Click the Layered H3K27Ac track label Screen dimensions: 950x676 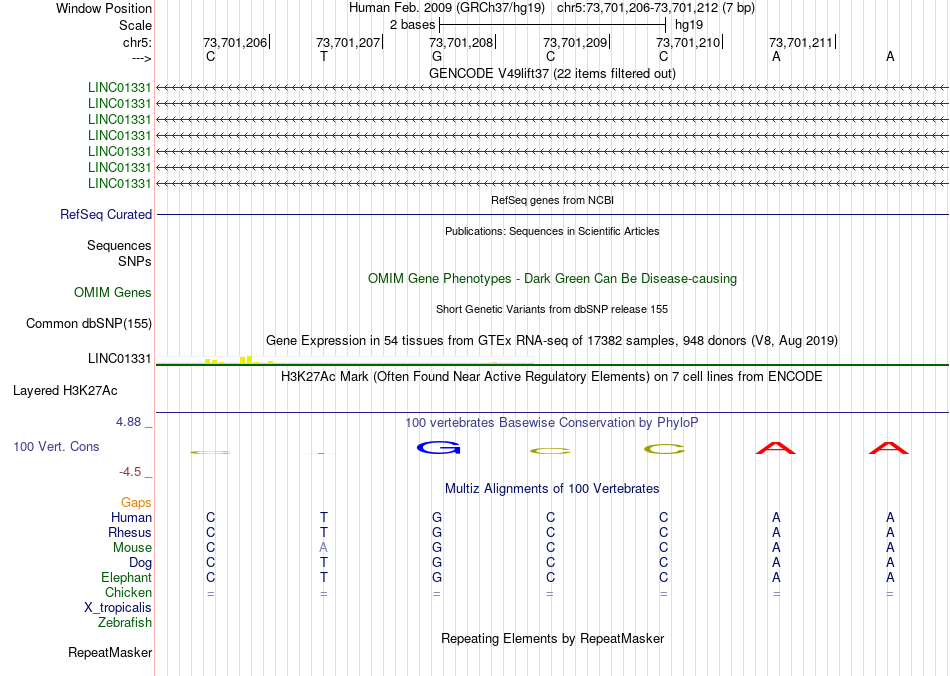[x=65, y=391]
